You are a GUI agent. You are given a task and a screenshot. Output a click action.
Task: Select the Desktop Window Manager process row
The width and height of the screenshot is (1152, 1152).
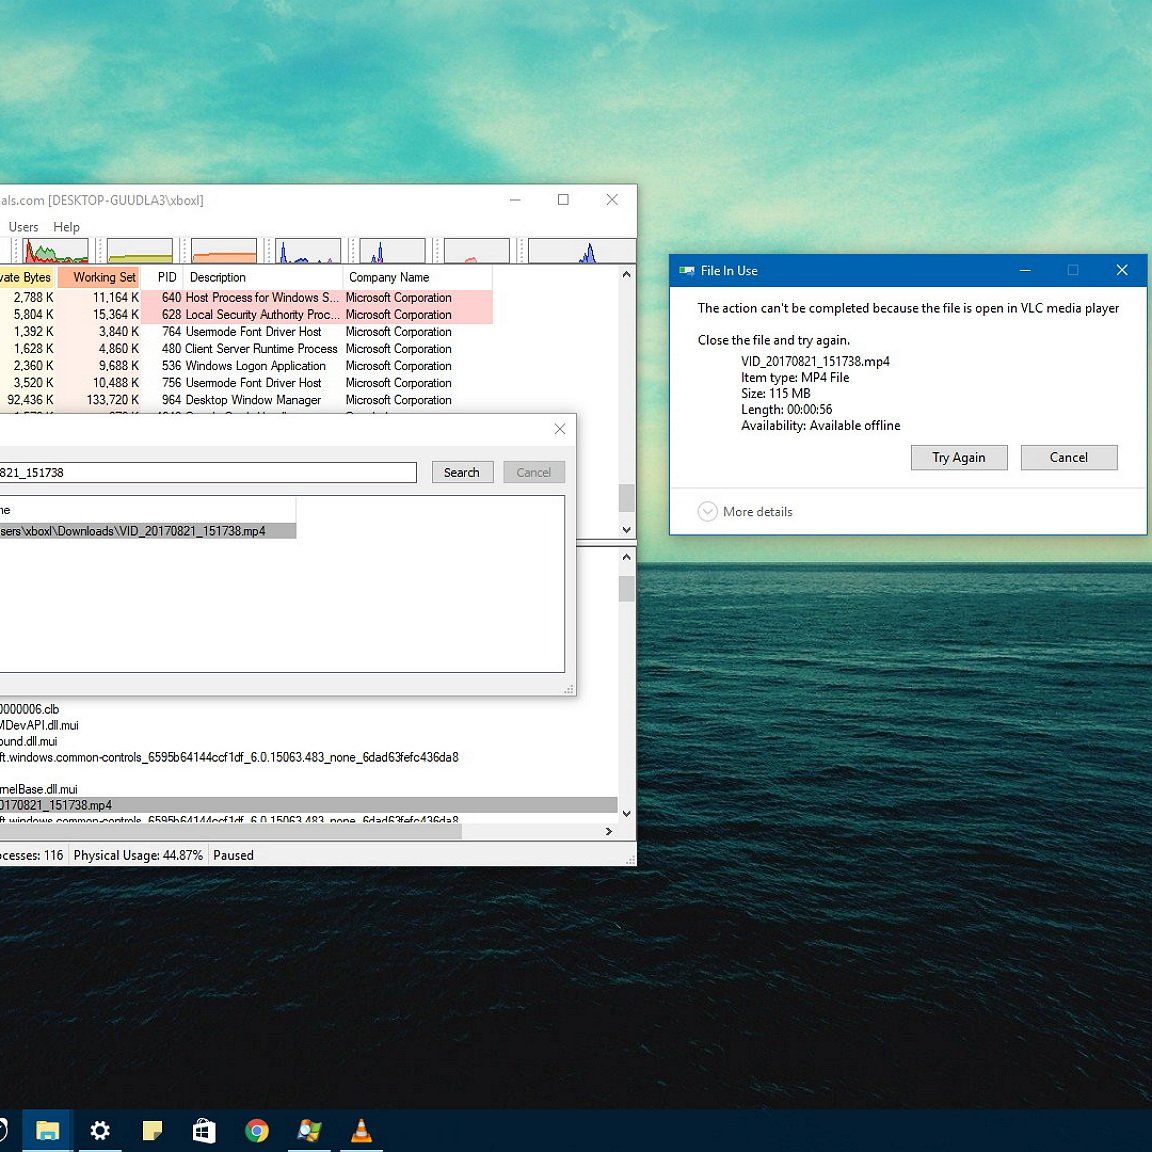[x=253, y=400]
